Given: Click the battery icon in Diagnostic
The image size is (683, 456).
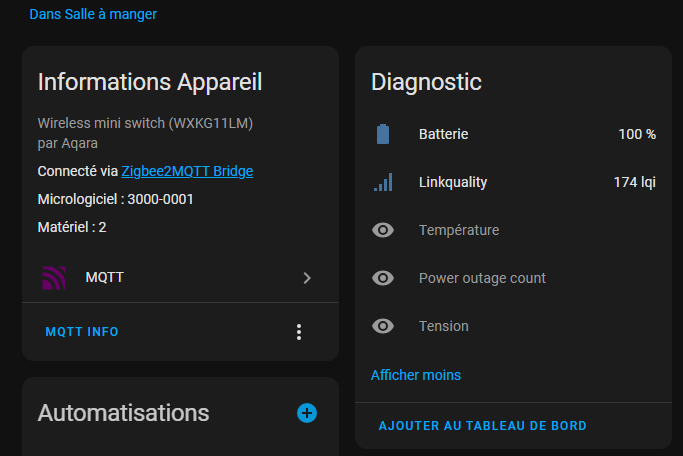Looking at the screenshot, I should [x=383, y=134].
